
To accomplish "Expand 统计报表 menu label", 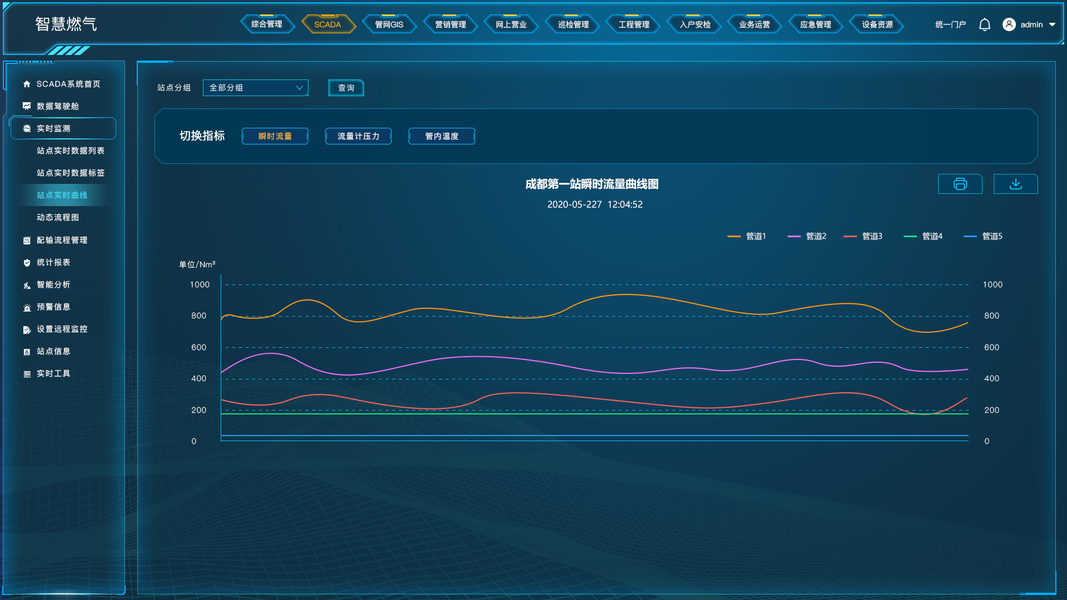I will coord(54,263).
